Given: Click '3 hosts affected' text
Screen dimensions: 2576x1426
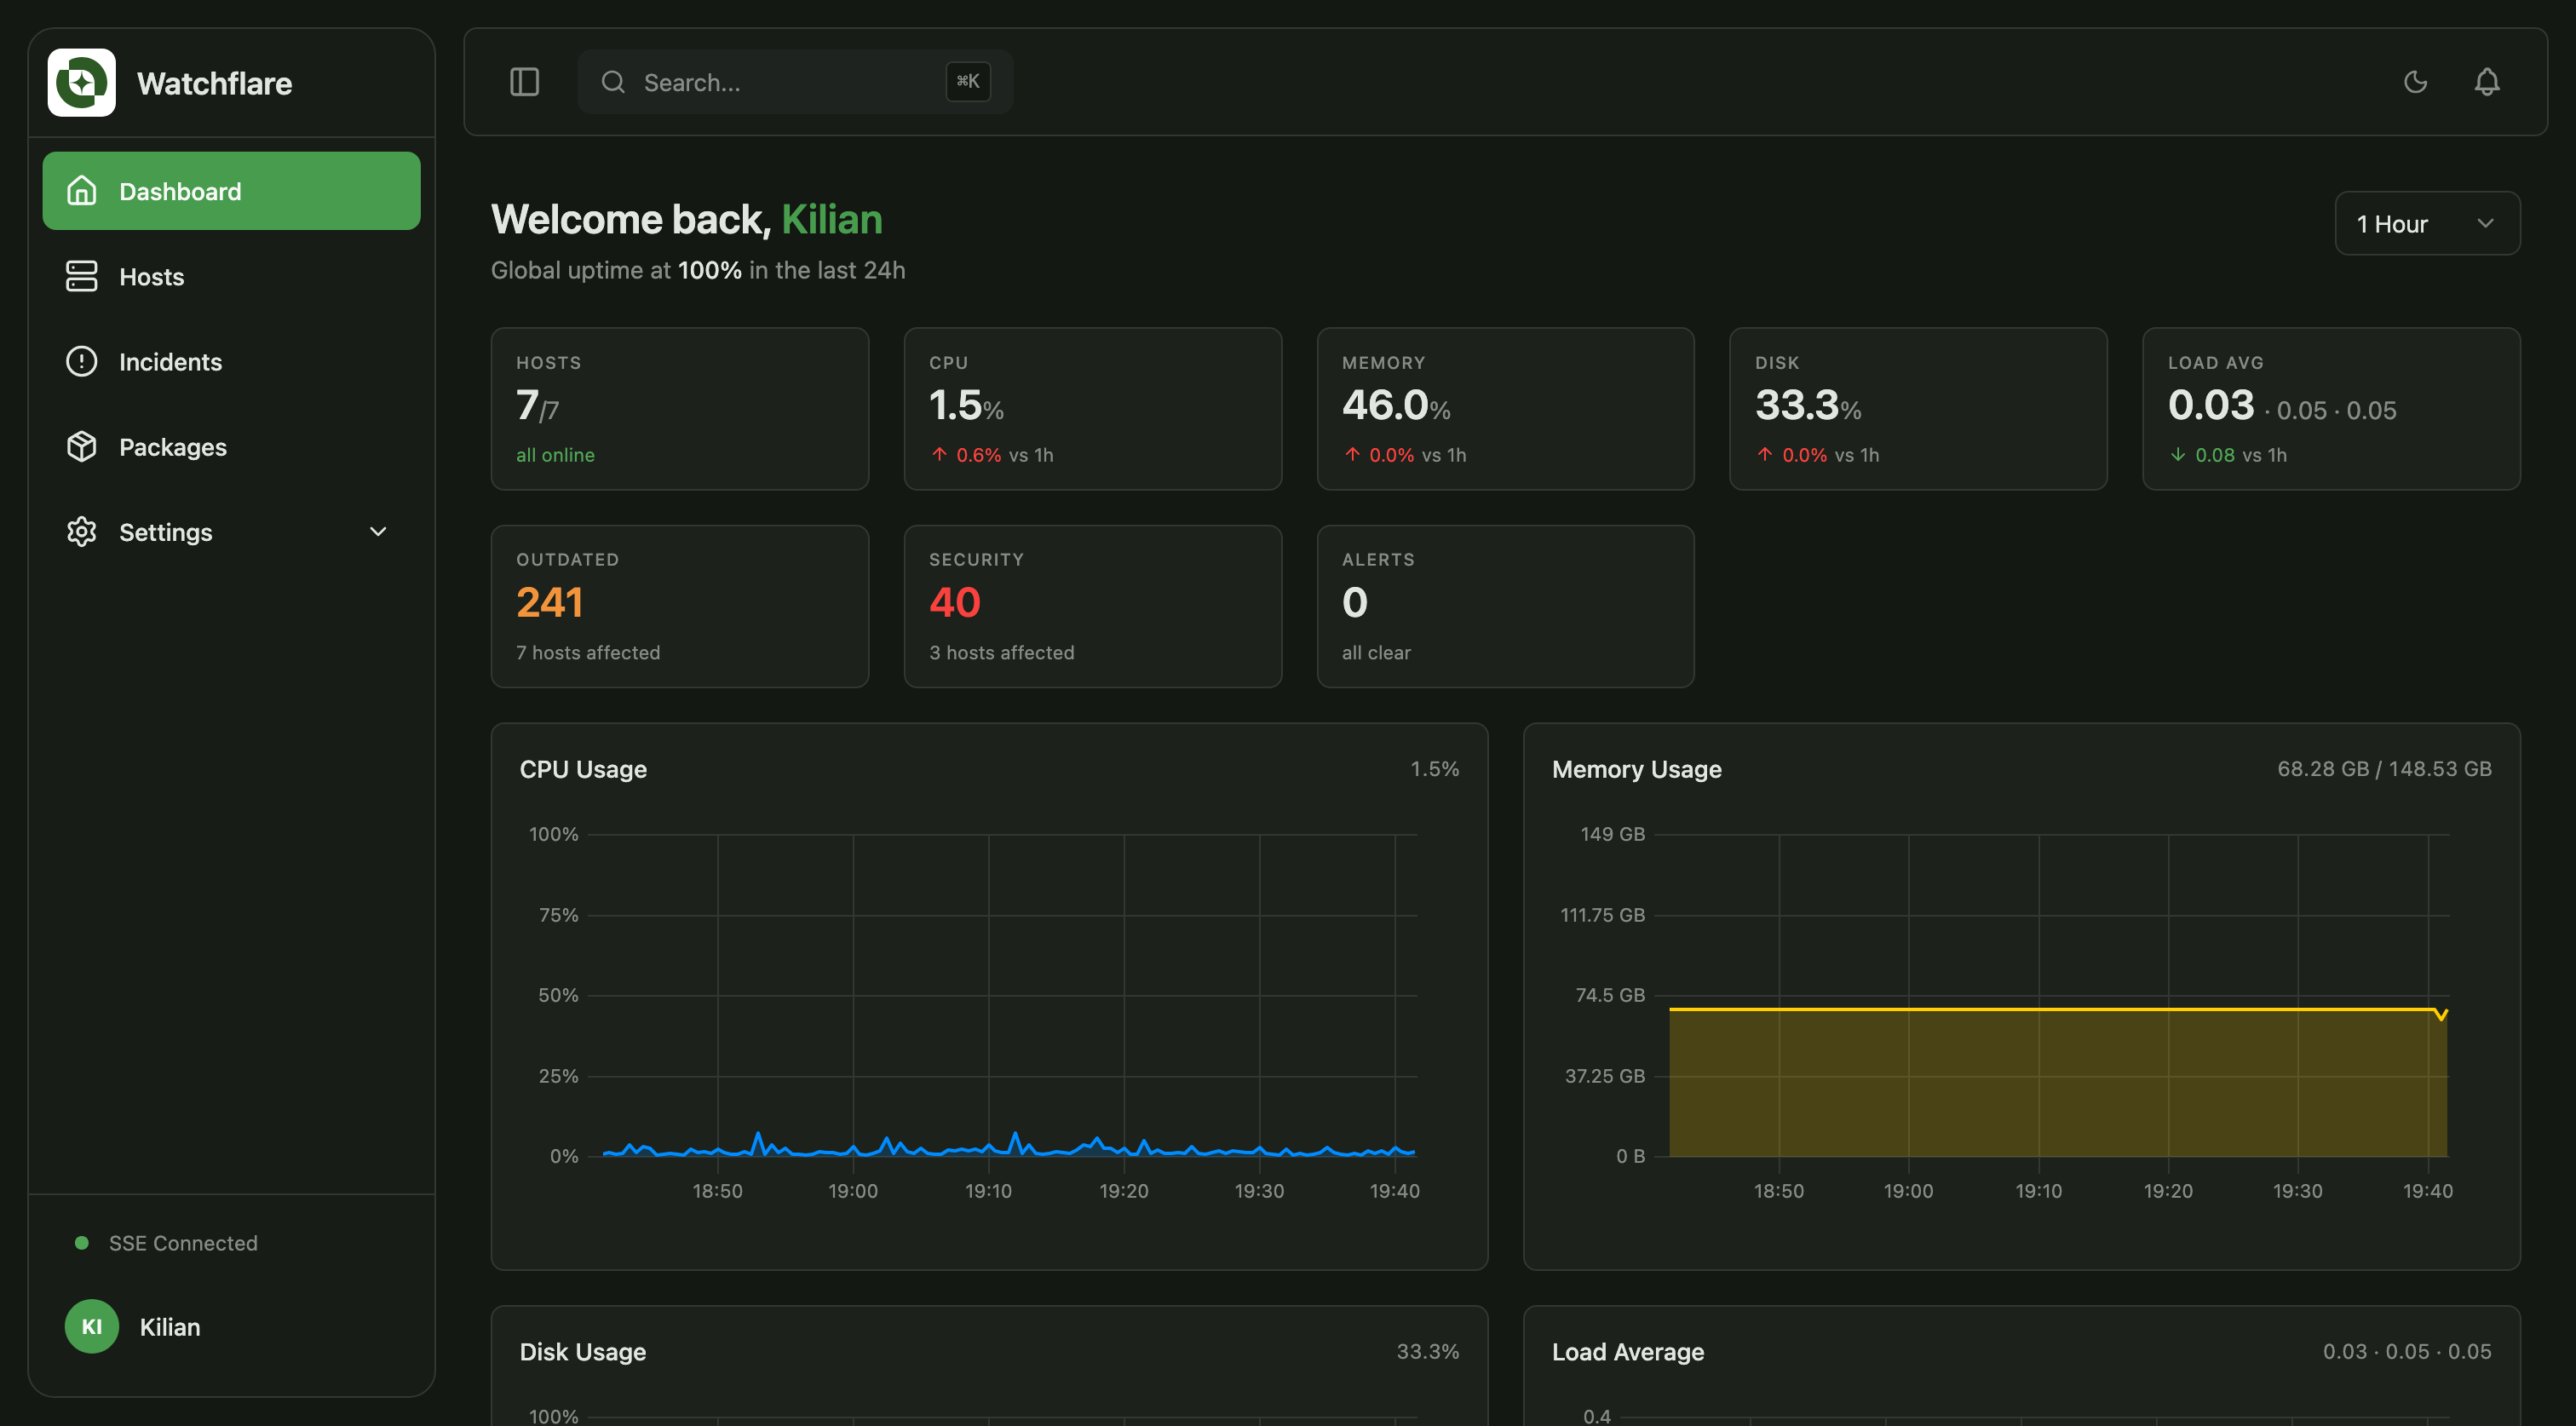Looking at the screenshot, I should pos(1002,652).
